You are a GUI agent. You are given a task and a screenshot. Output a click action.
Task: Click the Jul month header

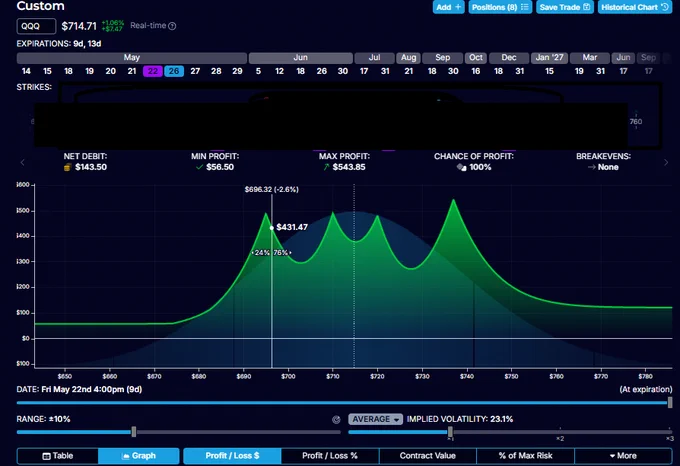pyautogui.click(x=374, y=58)
